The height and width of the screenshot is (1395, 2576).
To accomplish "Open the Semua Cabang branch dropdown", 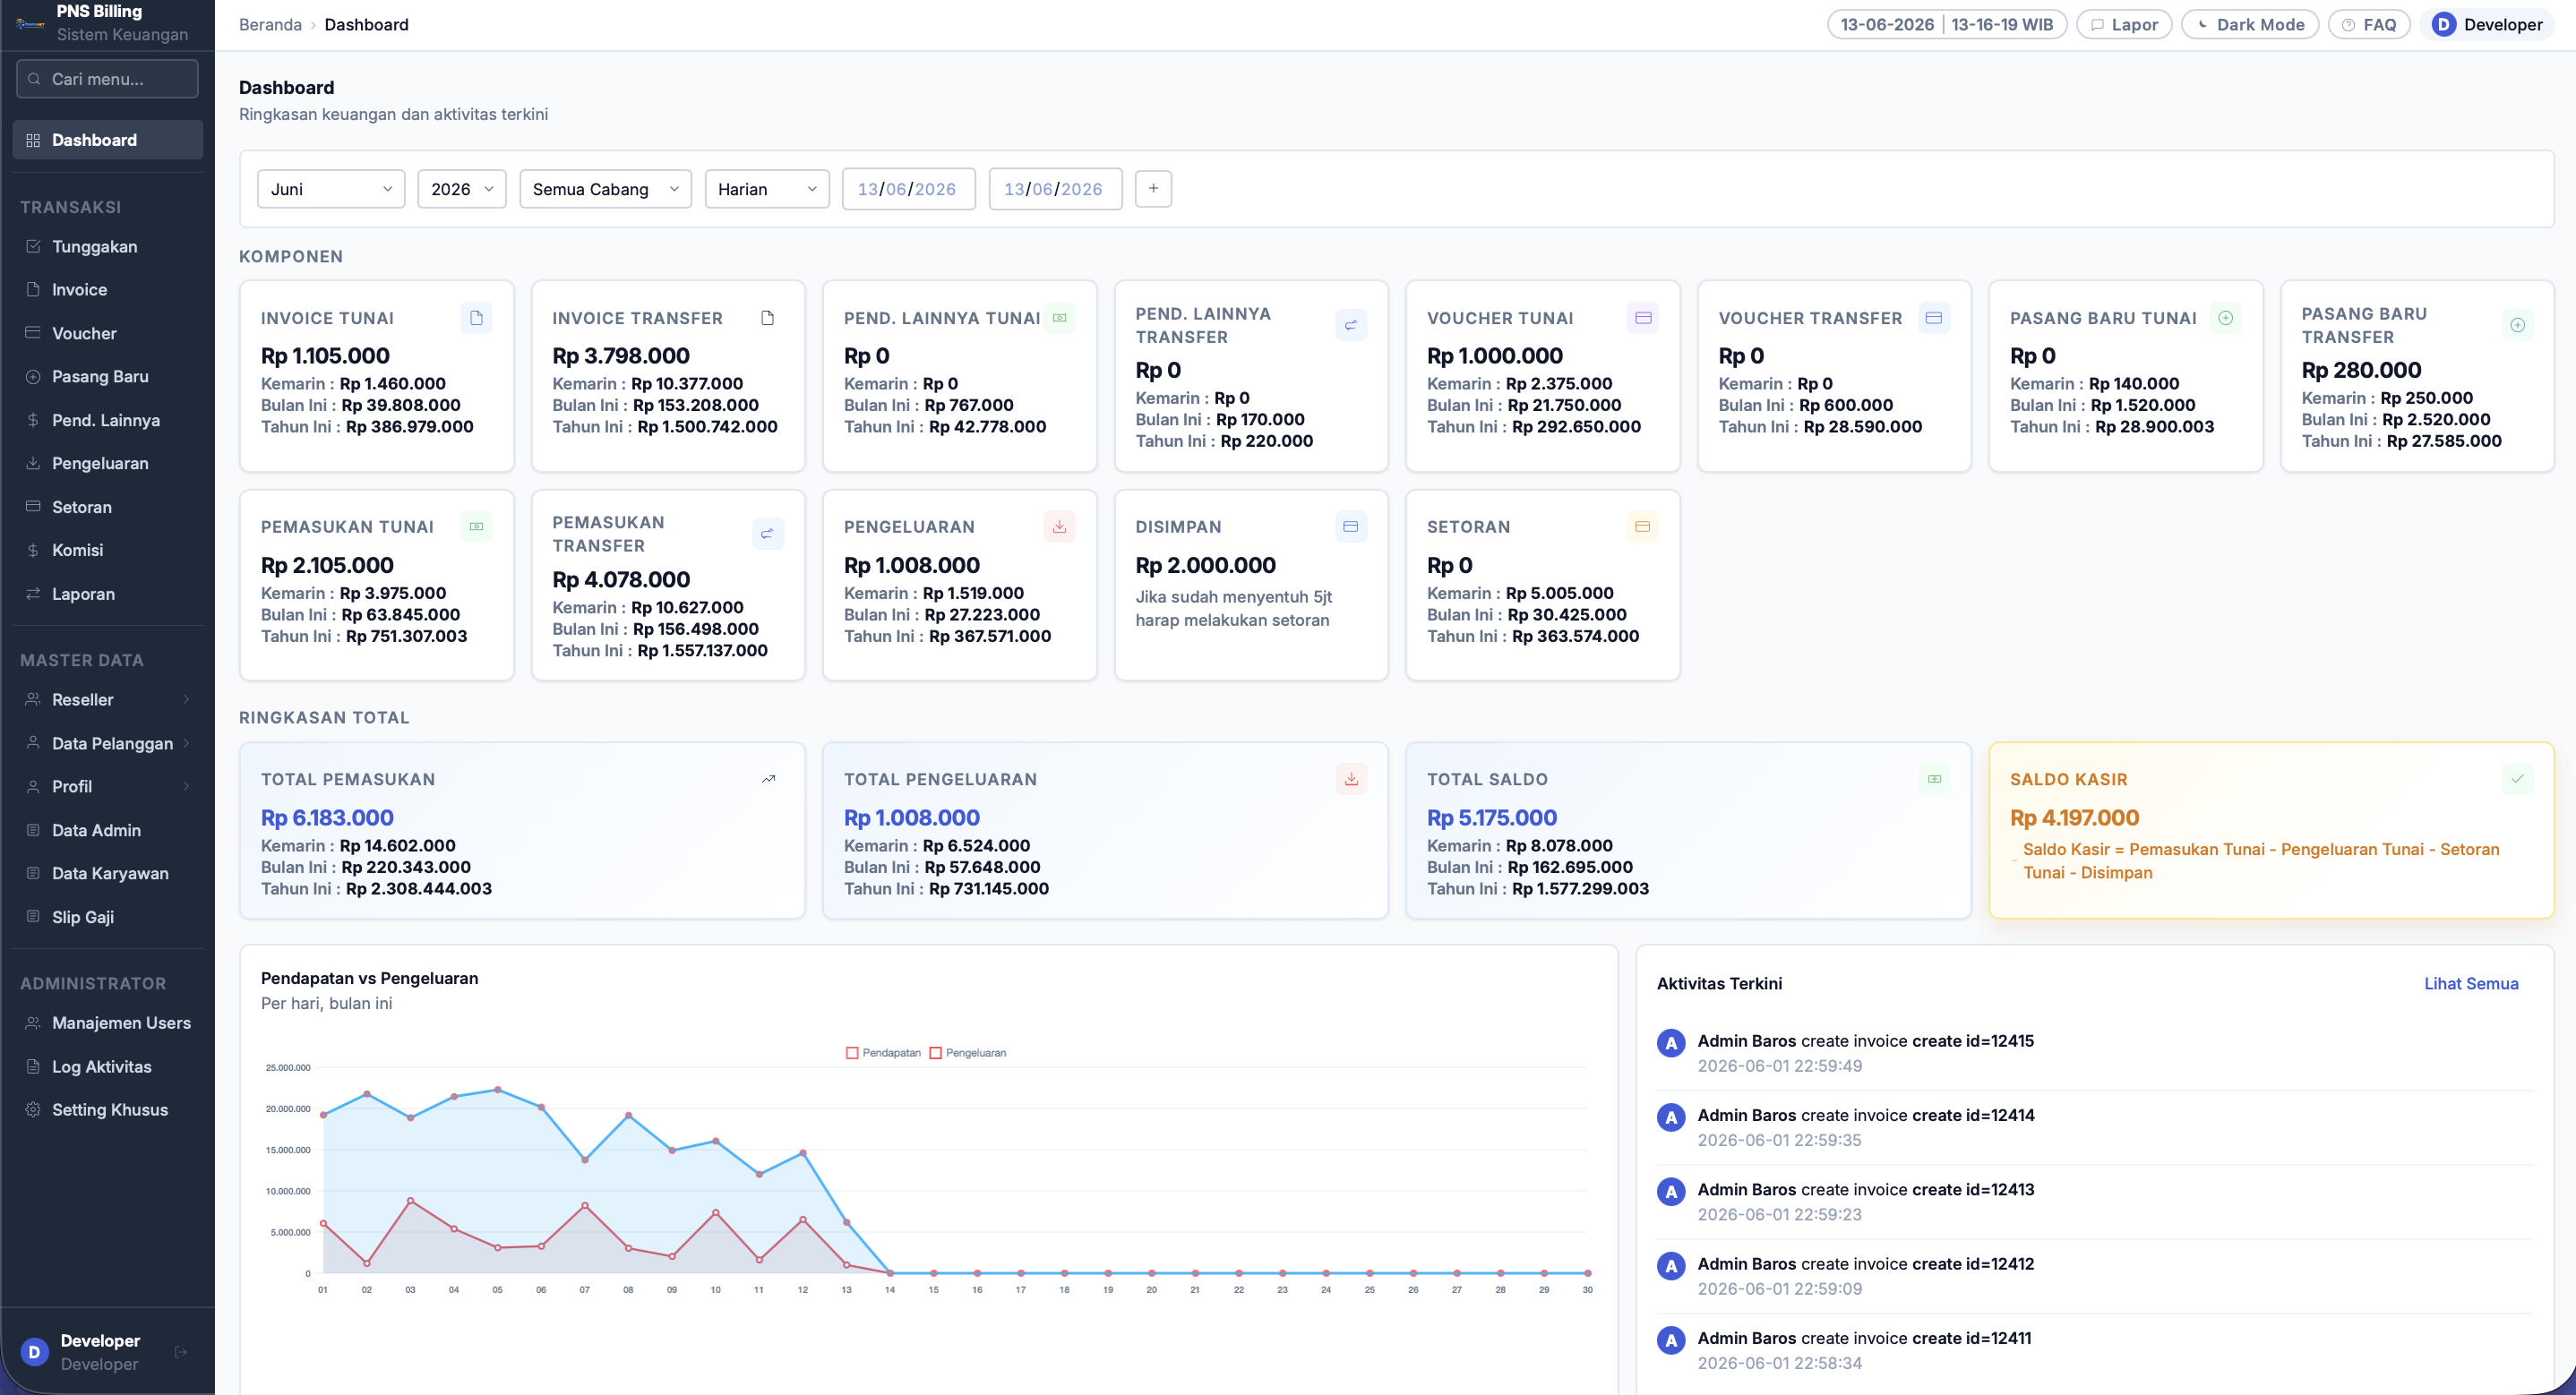I will tap(605, 189).
